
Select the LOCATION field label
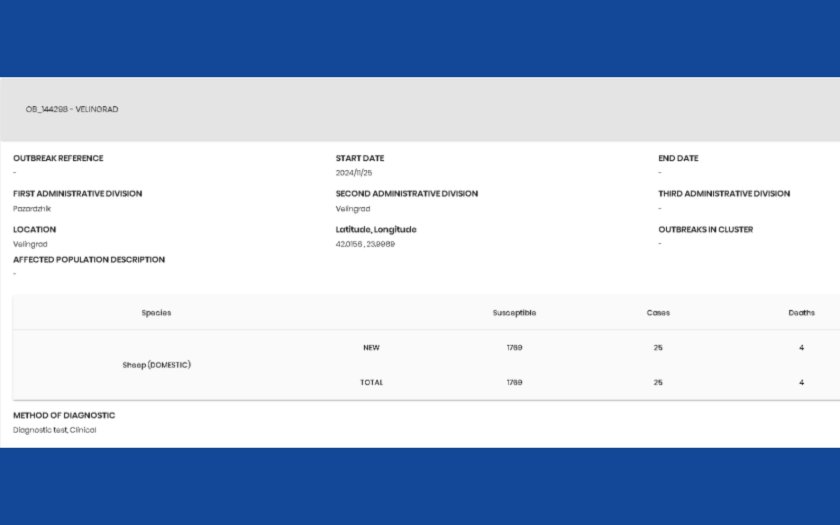[x=35, y=229]
